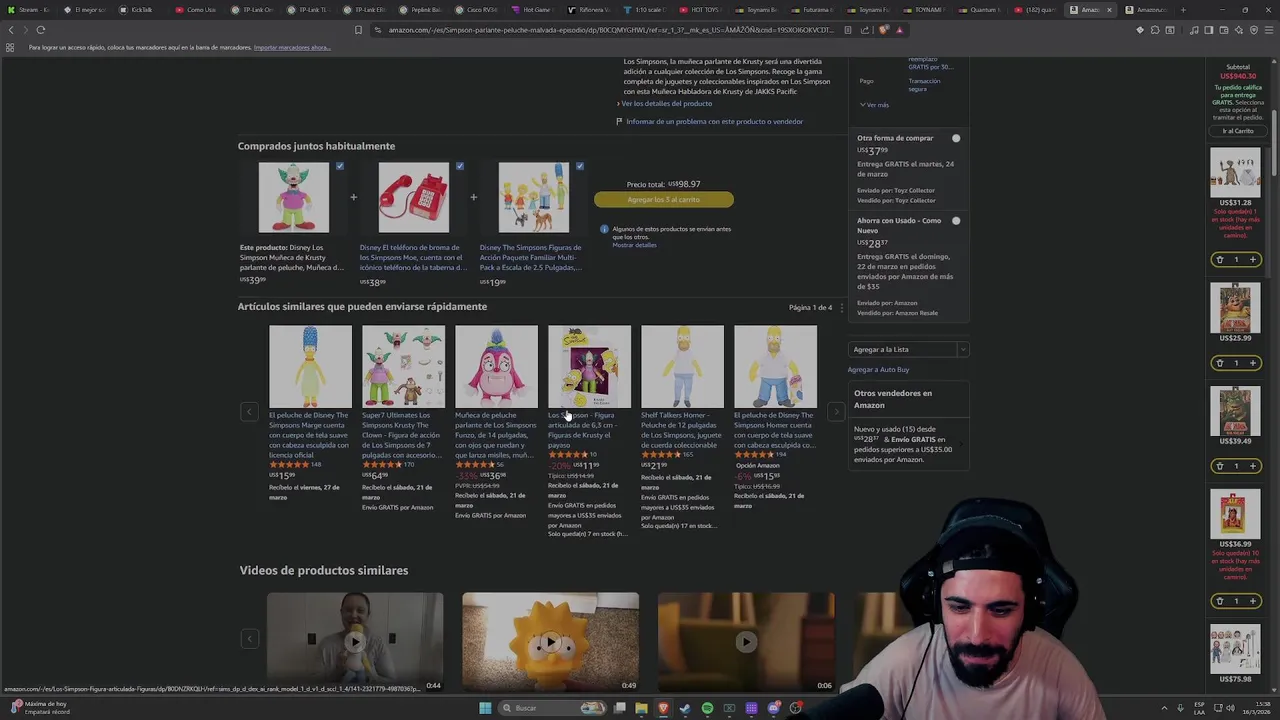Expand 'Ver más' in the buy box
The image size is (1280, 720).
(874, 105)
